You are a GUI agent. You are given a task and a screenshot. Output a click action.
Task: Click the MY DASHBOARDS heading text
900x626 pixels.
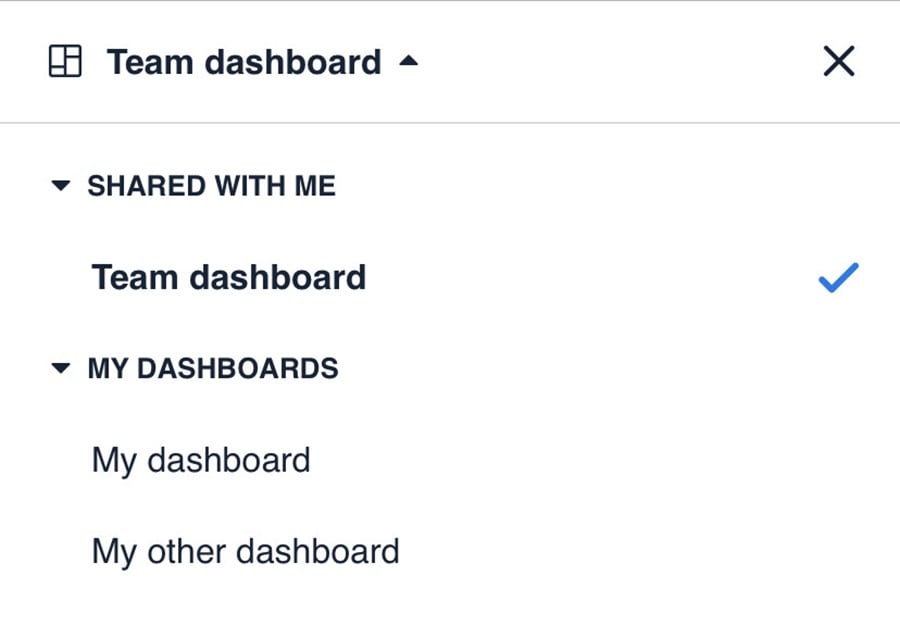(213, 369)
